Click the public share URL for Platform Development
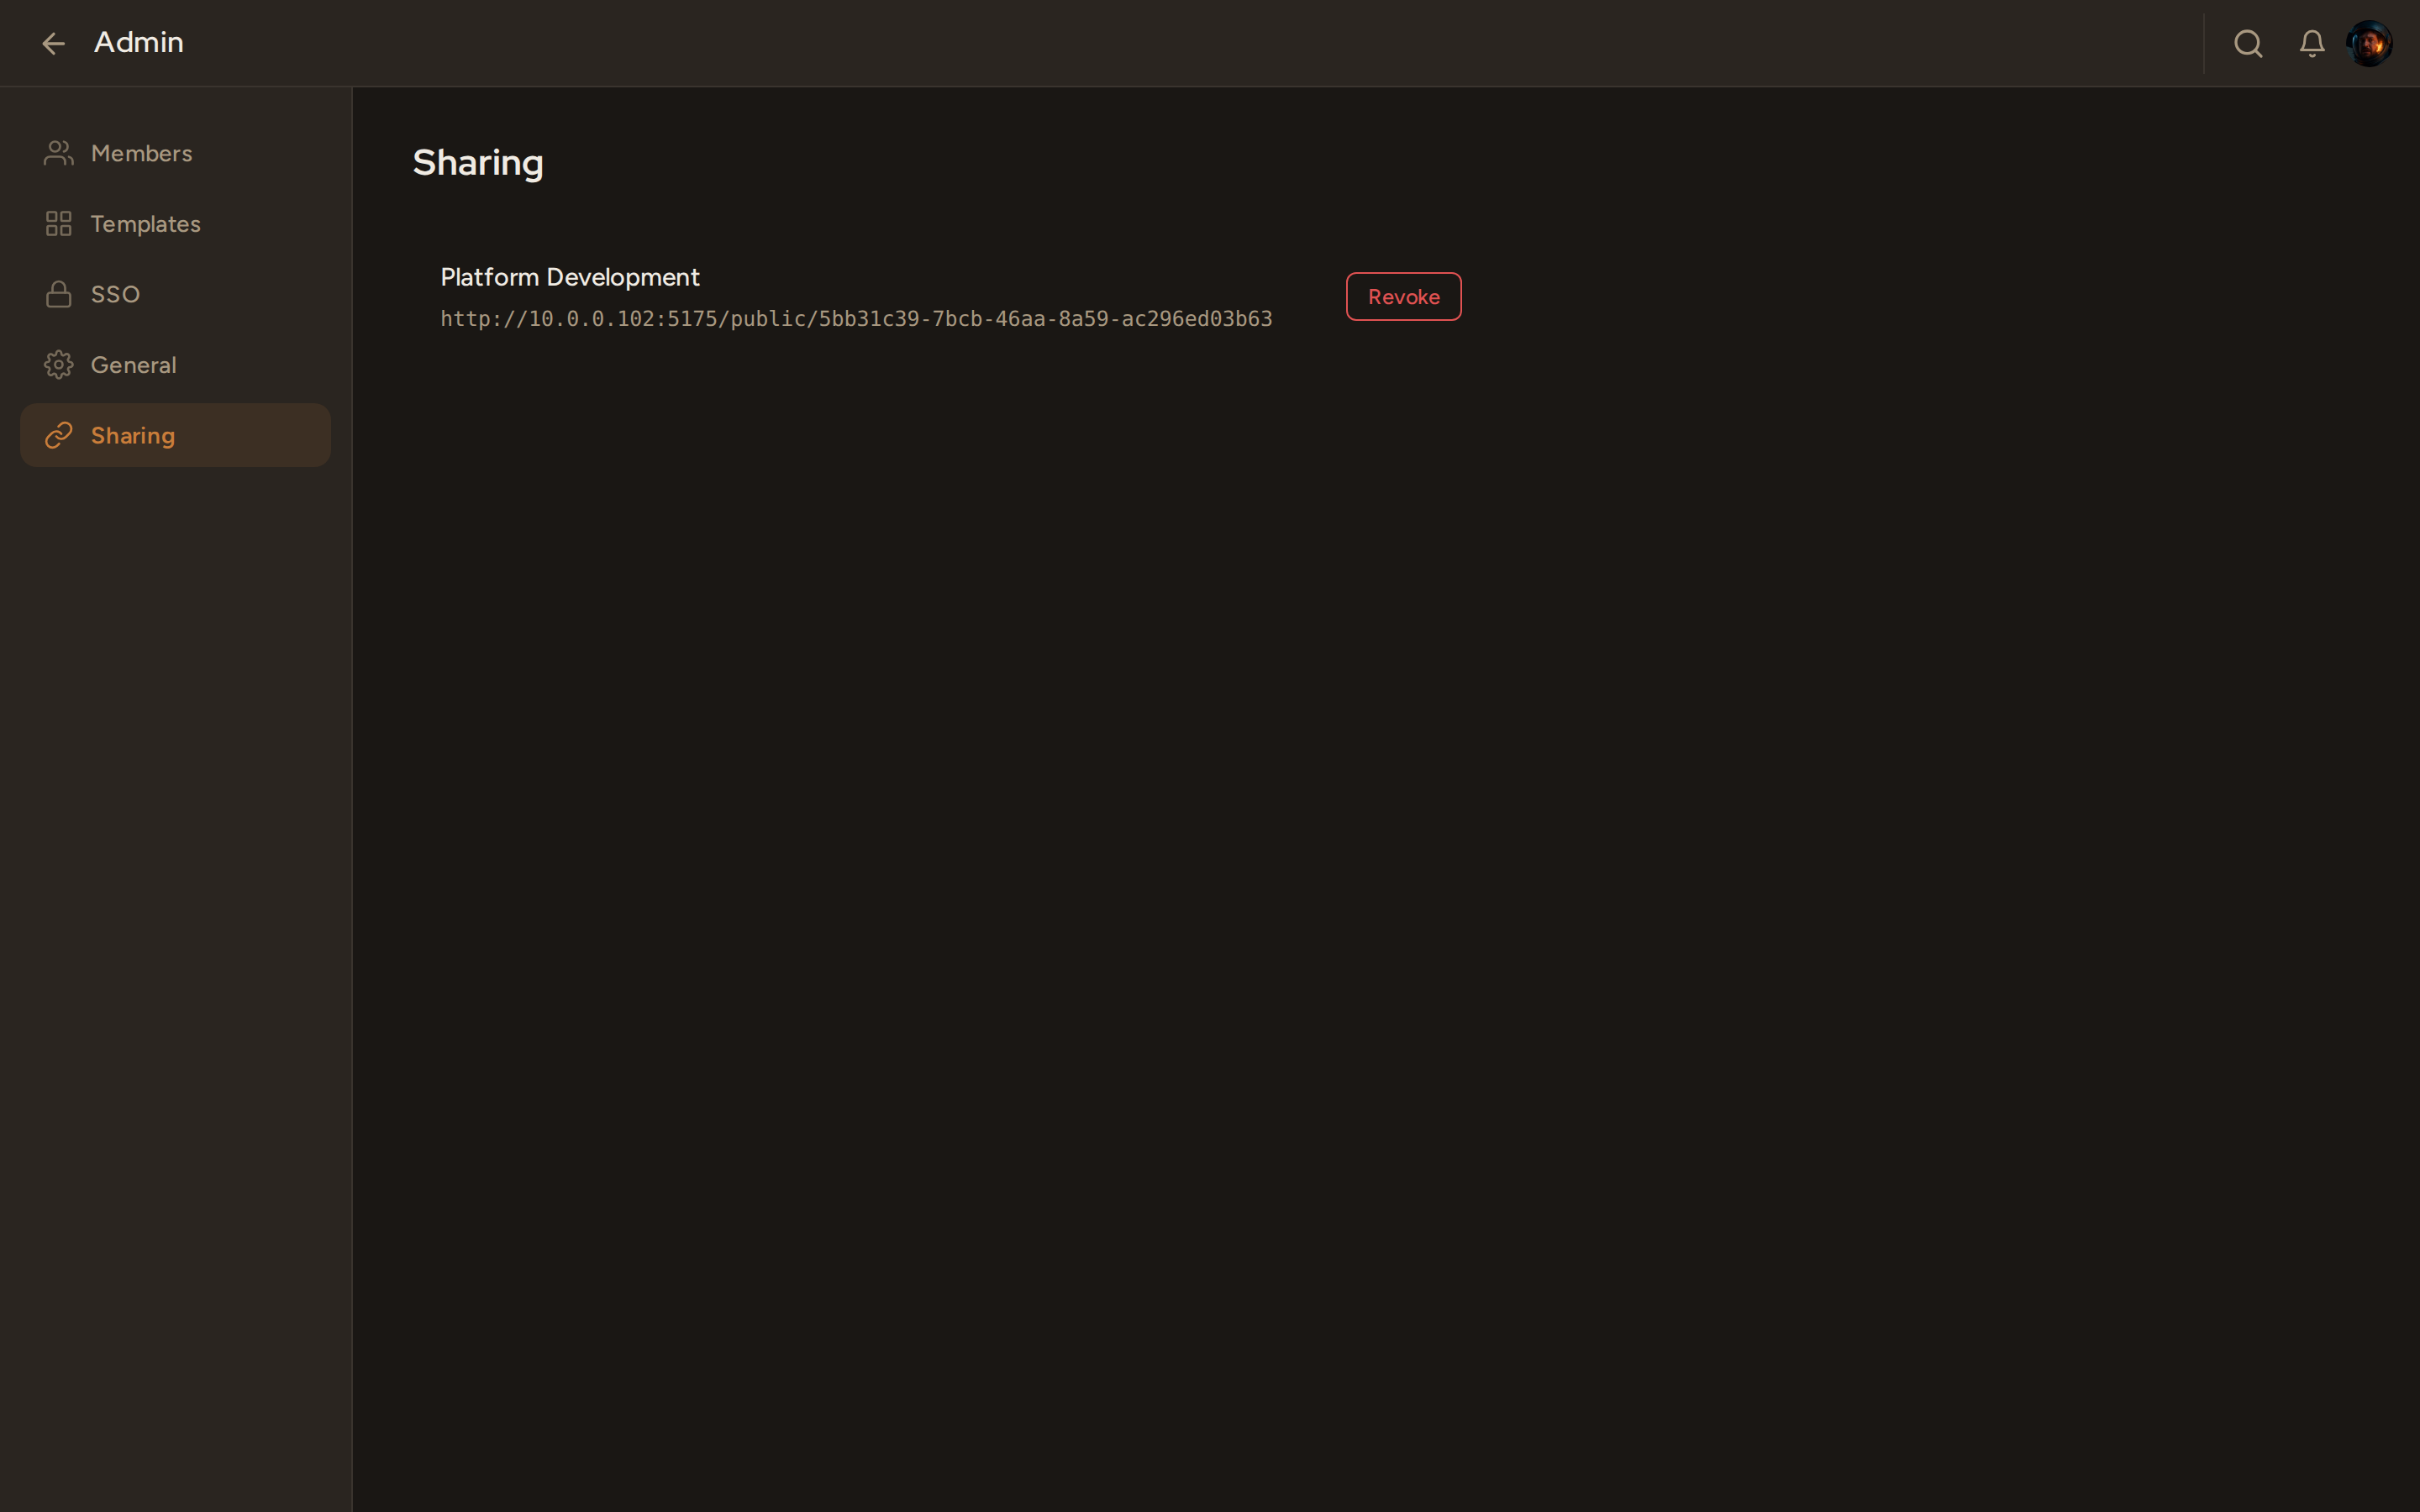The image size is (2420, 1512). (x=856, y=318)
